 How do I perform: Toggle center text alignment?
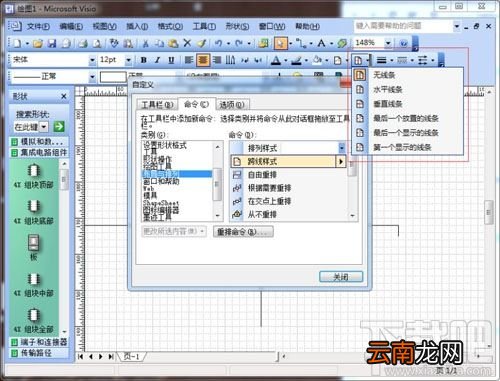[x=203, y=60]
